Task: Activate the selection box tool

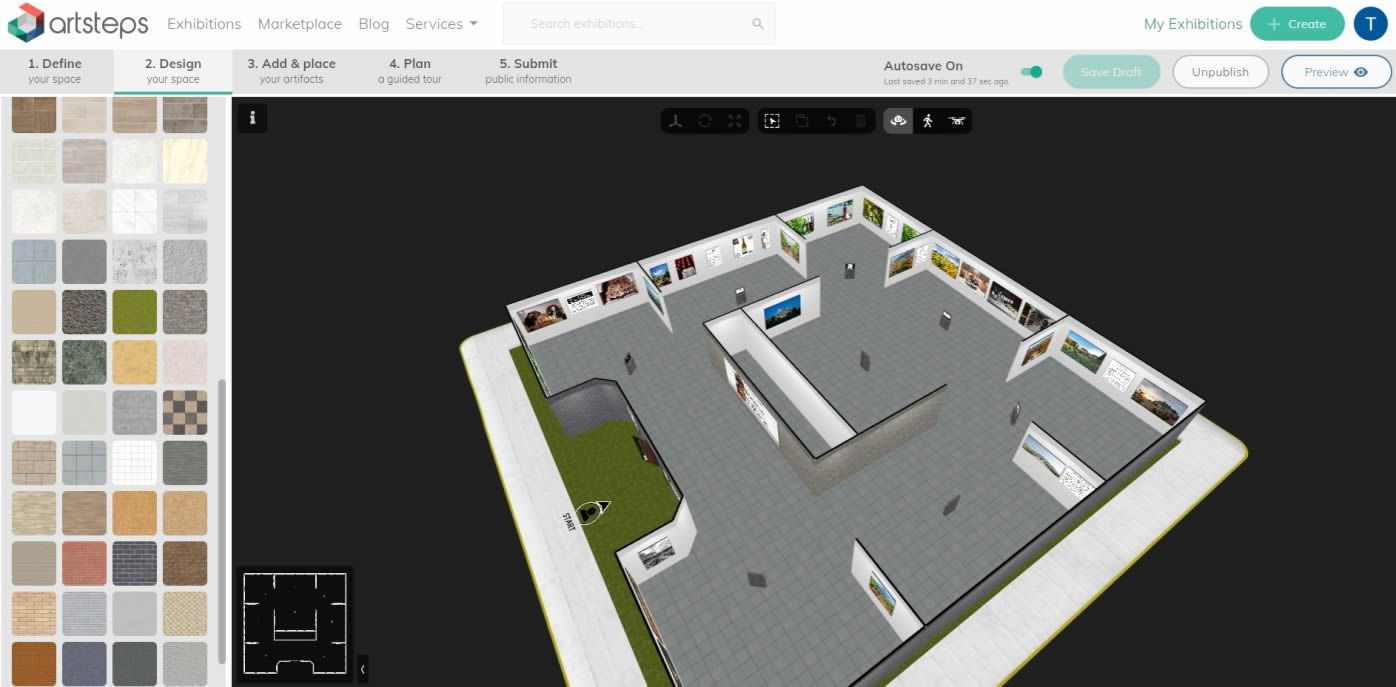Action: [772, 121]
